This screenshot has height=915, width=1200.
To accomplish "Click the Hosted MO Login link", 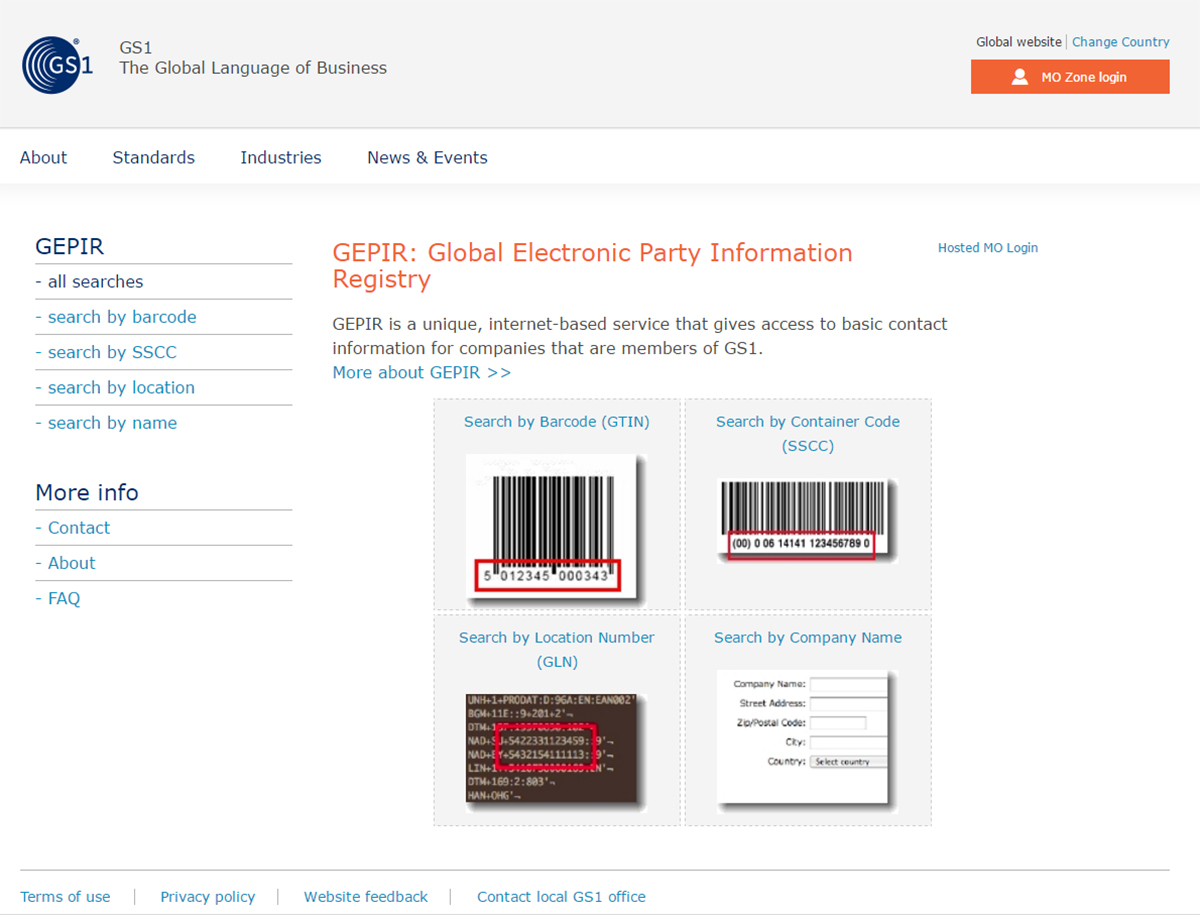I will [x=988, y=247].
